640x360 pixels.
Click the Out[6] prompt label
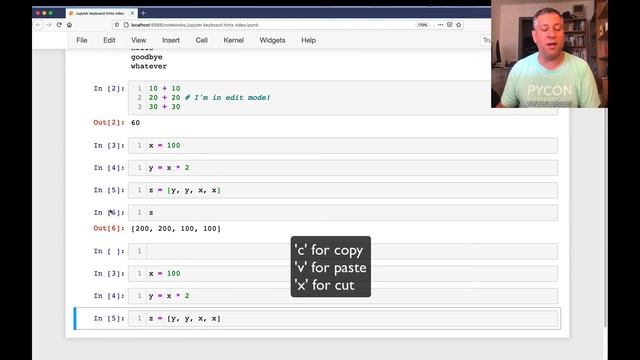(x=109, y=228)
